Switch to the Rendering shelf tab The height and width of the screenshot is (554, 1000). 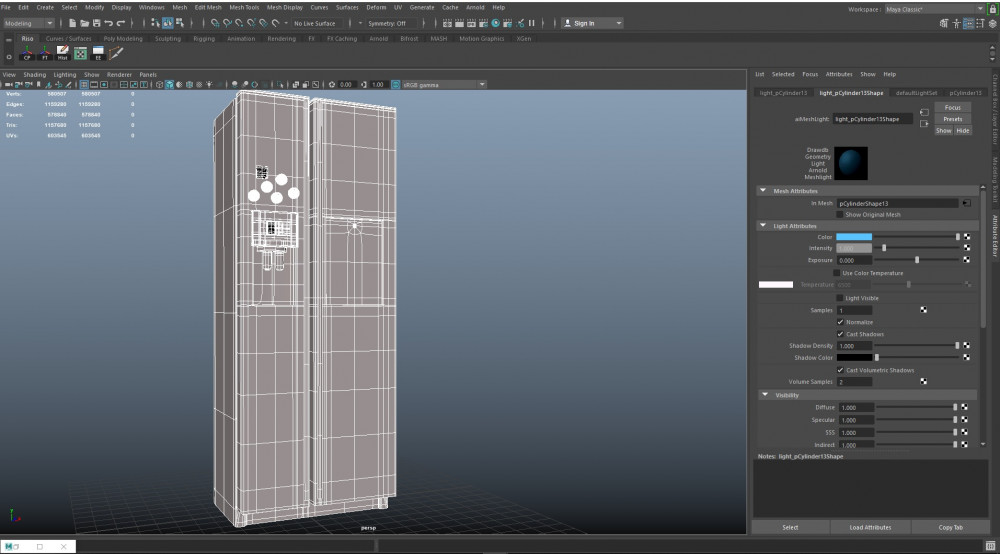[281, 39]
